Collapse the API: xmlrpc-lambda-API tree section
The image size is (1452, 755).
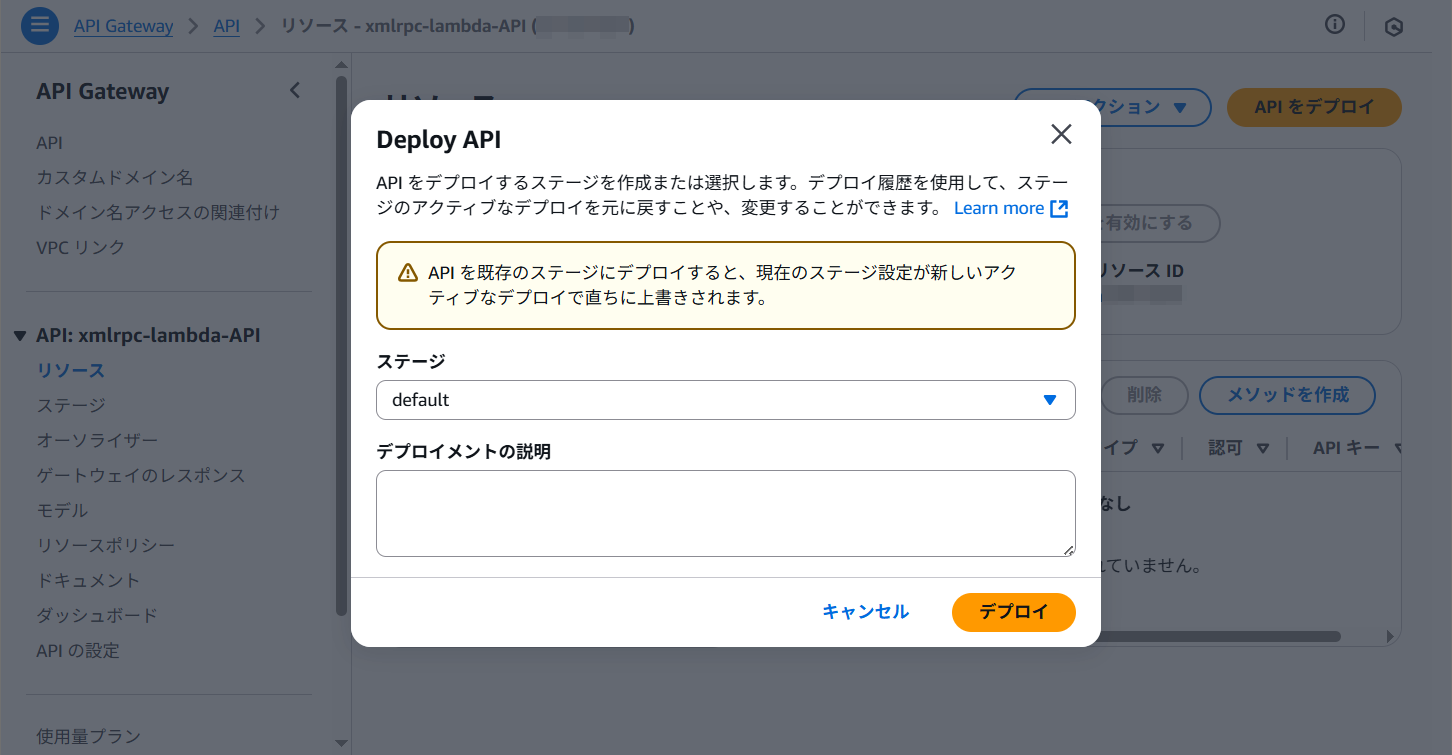coord(20,336)
